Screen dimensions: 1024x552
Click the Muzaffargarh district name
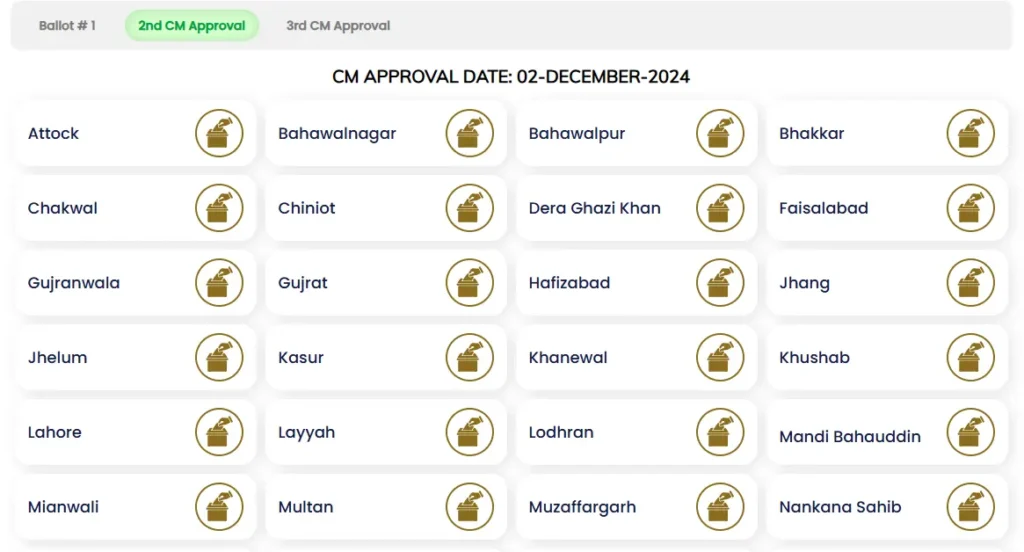click(x=582, y=507)
